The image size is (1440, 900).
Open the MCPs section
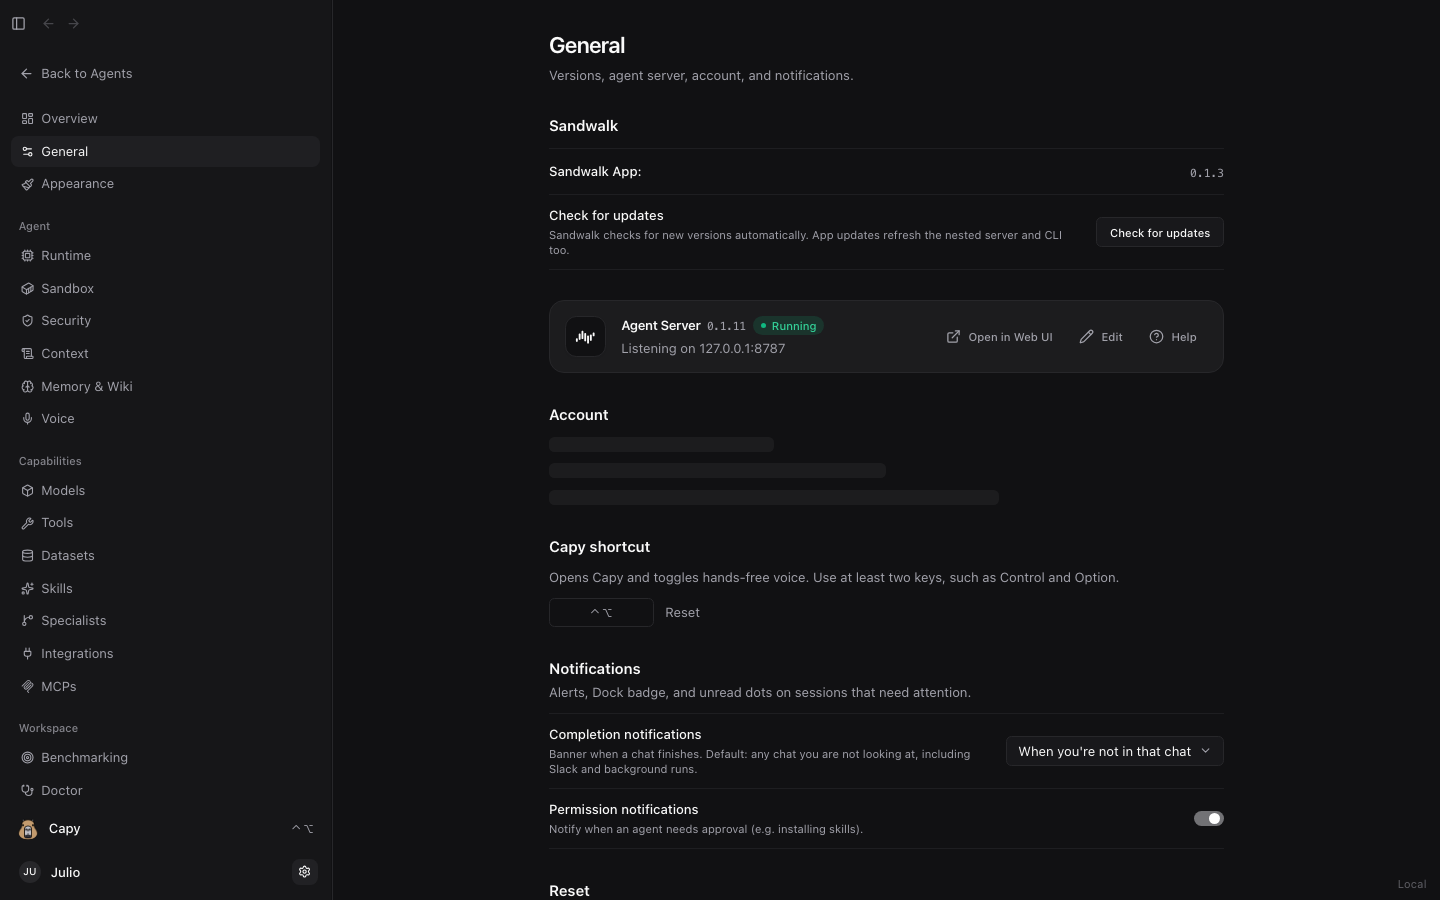point(165,687)
